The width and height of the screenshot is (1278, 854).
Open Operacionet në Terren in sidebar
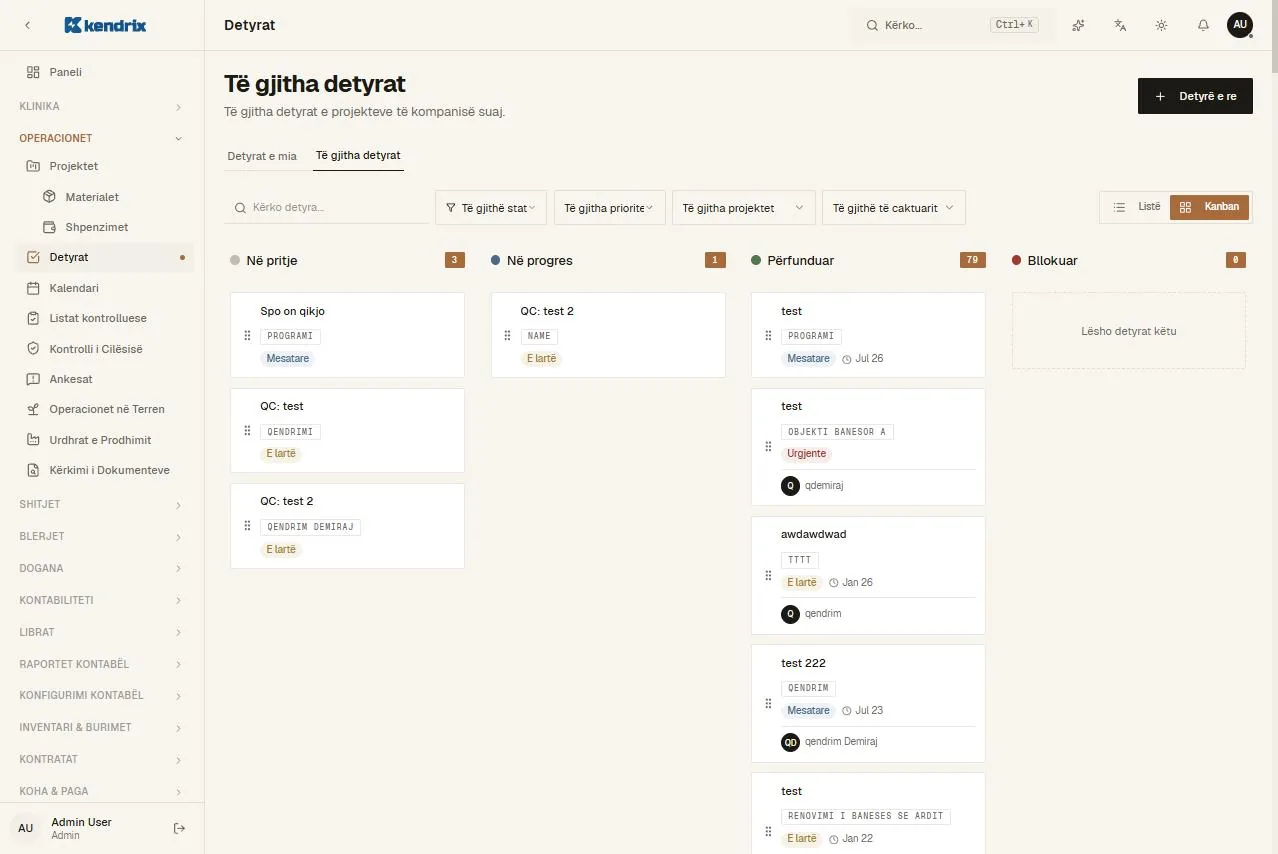click(102, 409)
